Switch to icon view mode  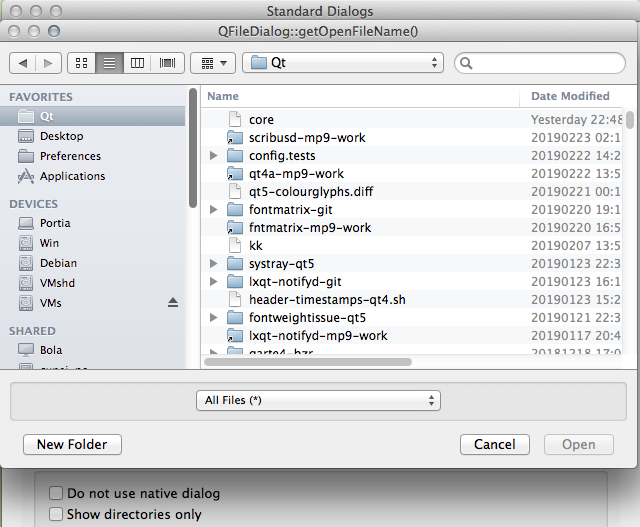pos(82,63)
